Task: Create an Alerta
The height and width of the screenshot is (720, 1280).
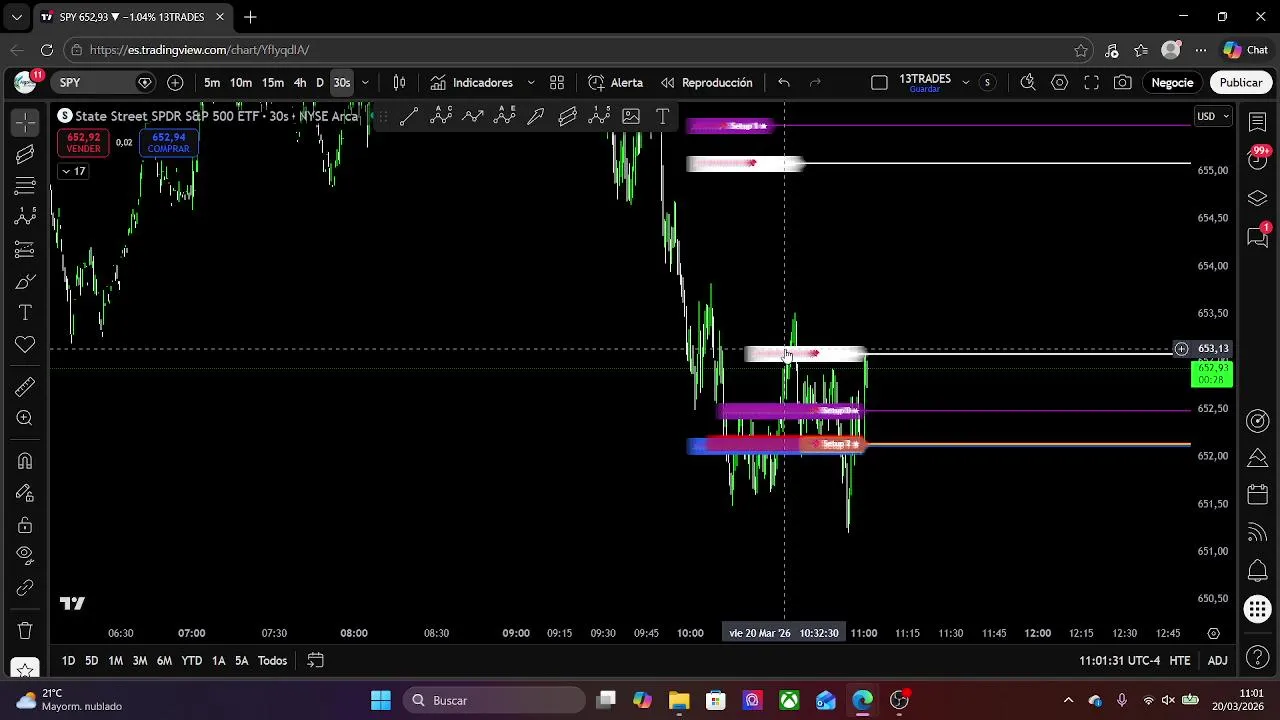Action: tap(615, 83)
